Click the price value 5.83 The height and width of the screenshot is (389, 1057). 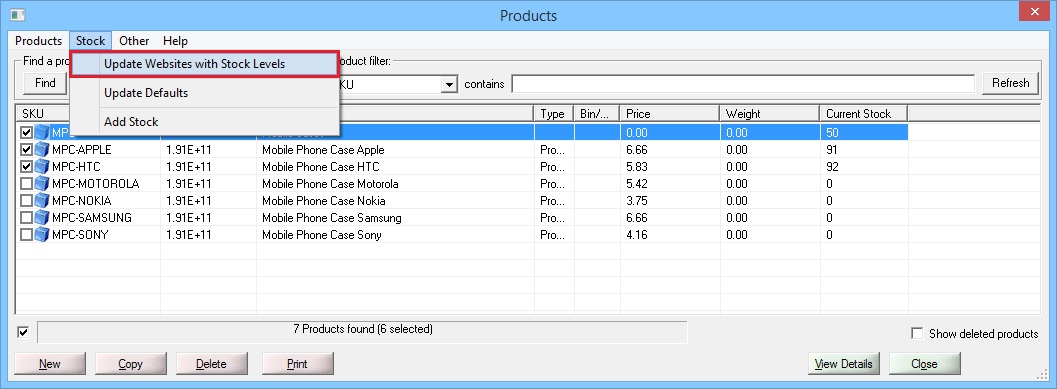(636, 167)
